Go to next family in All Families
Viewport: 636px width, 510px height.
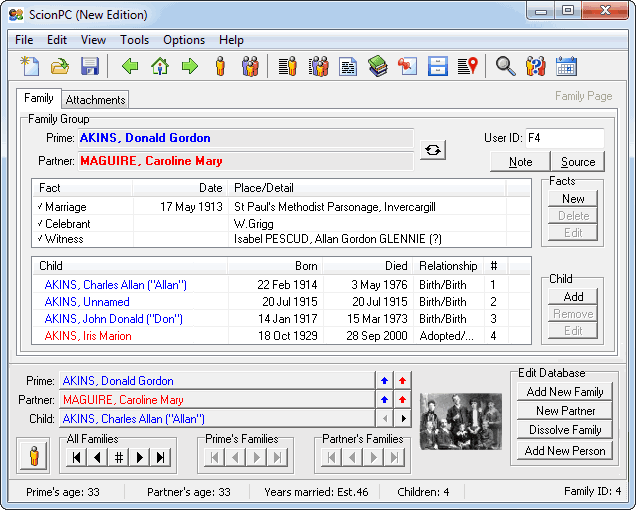coord(140,458)
